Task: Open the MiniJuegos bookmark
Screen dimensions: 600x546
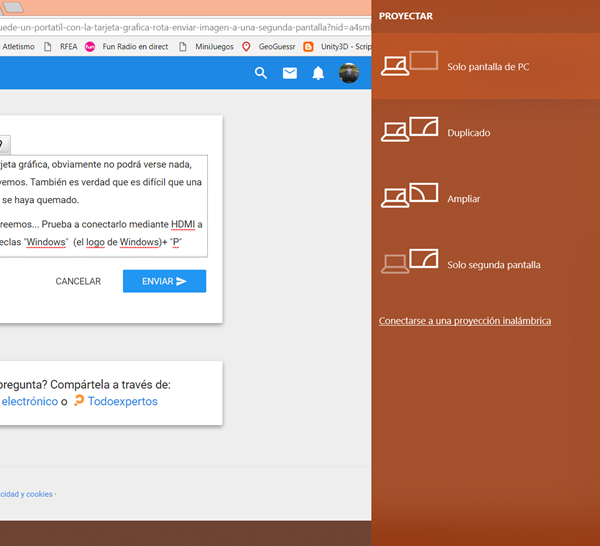Action: coord(214,47)
